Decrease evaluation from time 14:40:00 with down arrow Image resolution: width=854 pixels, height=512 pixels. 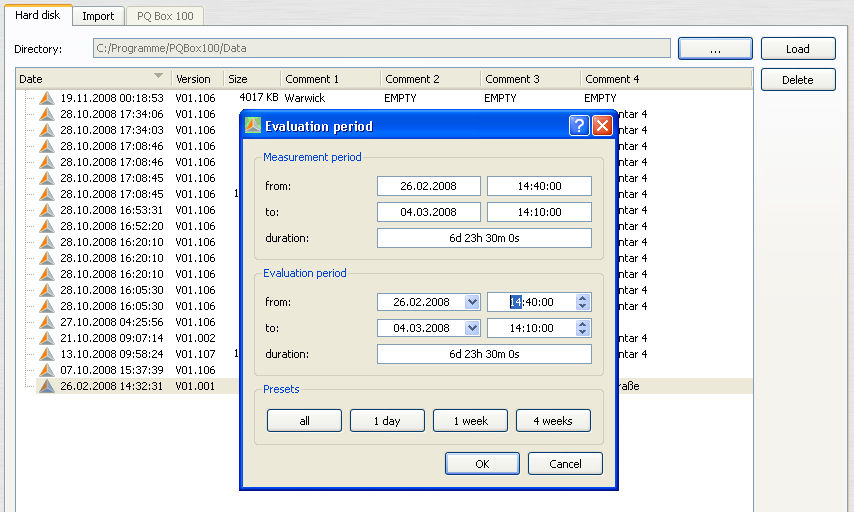(x=583, y=306)
